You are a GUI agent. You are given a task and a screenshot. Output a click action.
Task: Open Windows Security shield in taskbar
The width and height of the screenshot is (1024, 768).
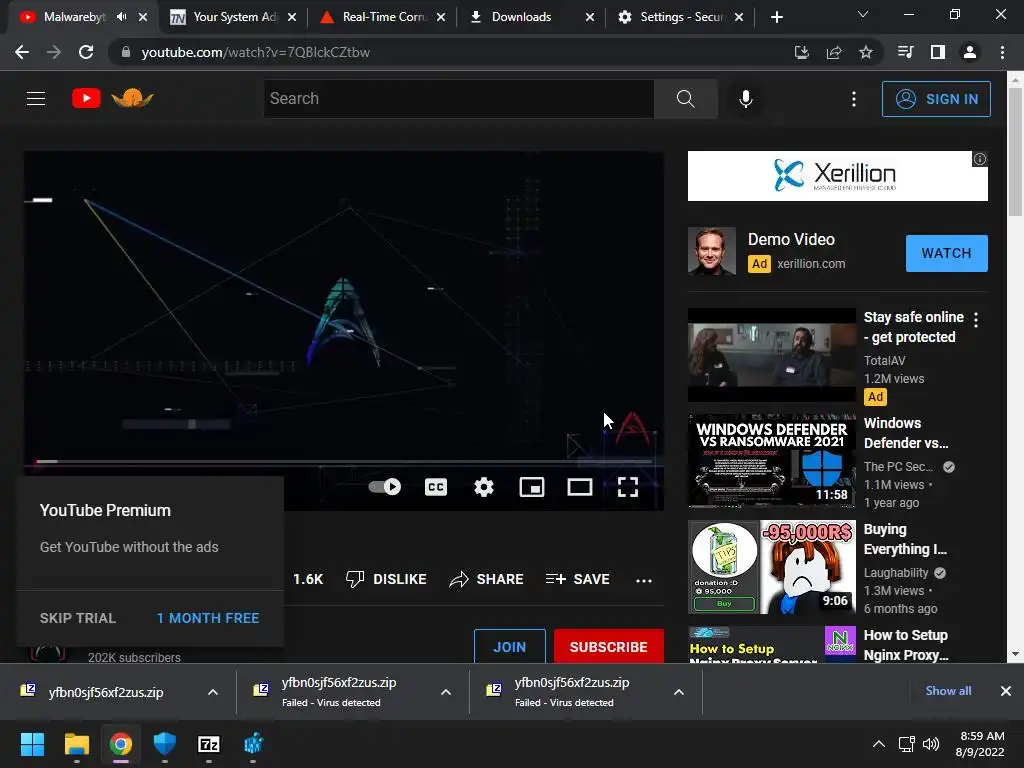pos(165,744)
